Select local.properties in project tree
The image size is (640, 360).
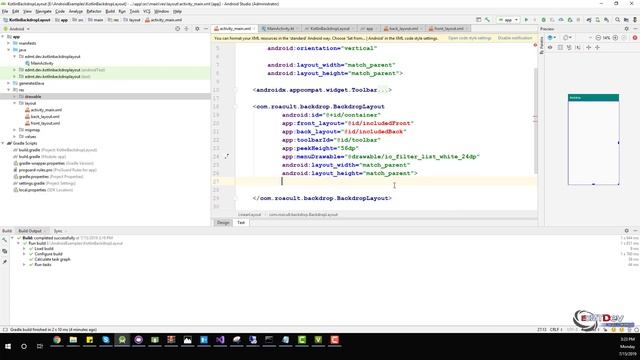tap(43, 190)
